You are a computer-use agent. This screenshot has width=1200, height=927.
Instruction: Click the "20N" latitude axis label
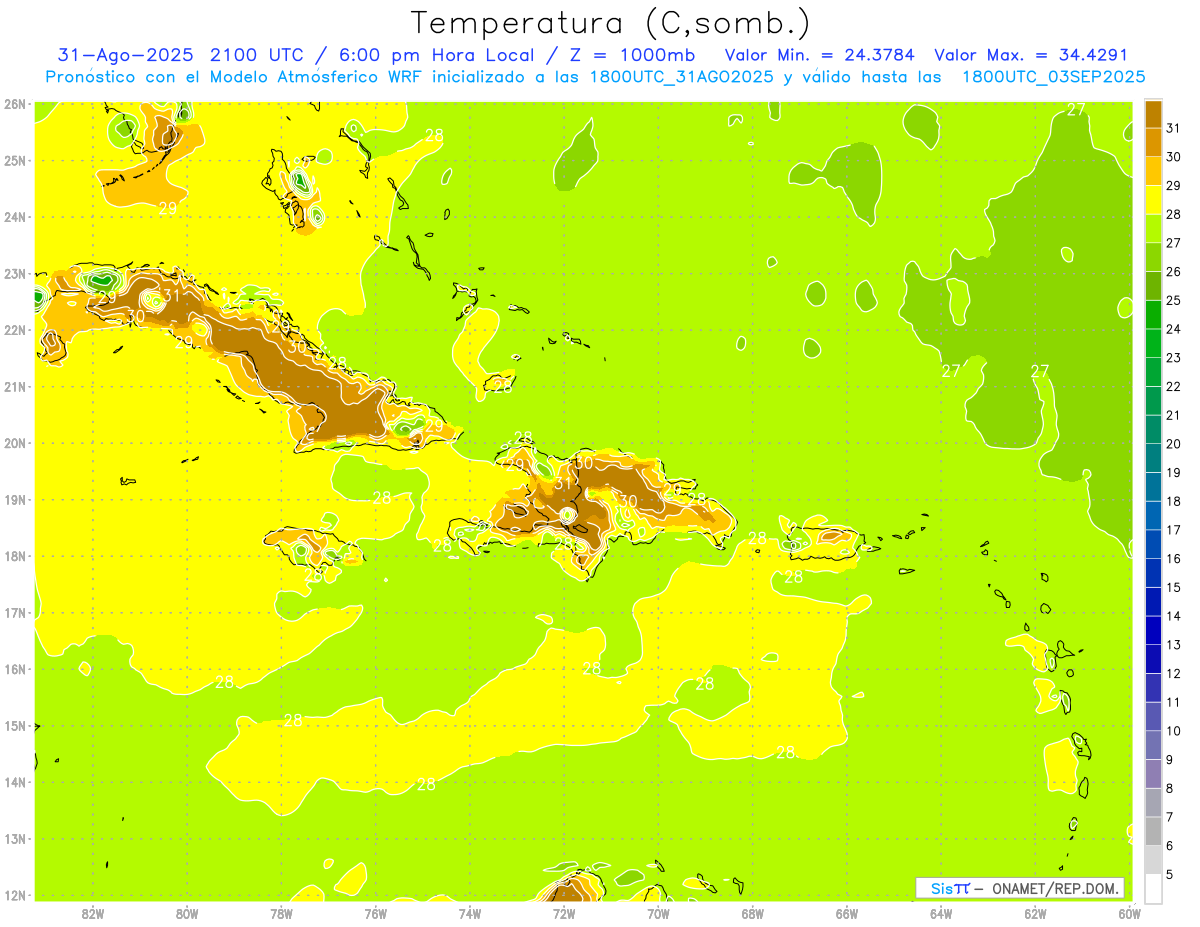(x=15, y=443)
